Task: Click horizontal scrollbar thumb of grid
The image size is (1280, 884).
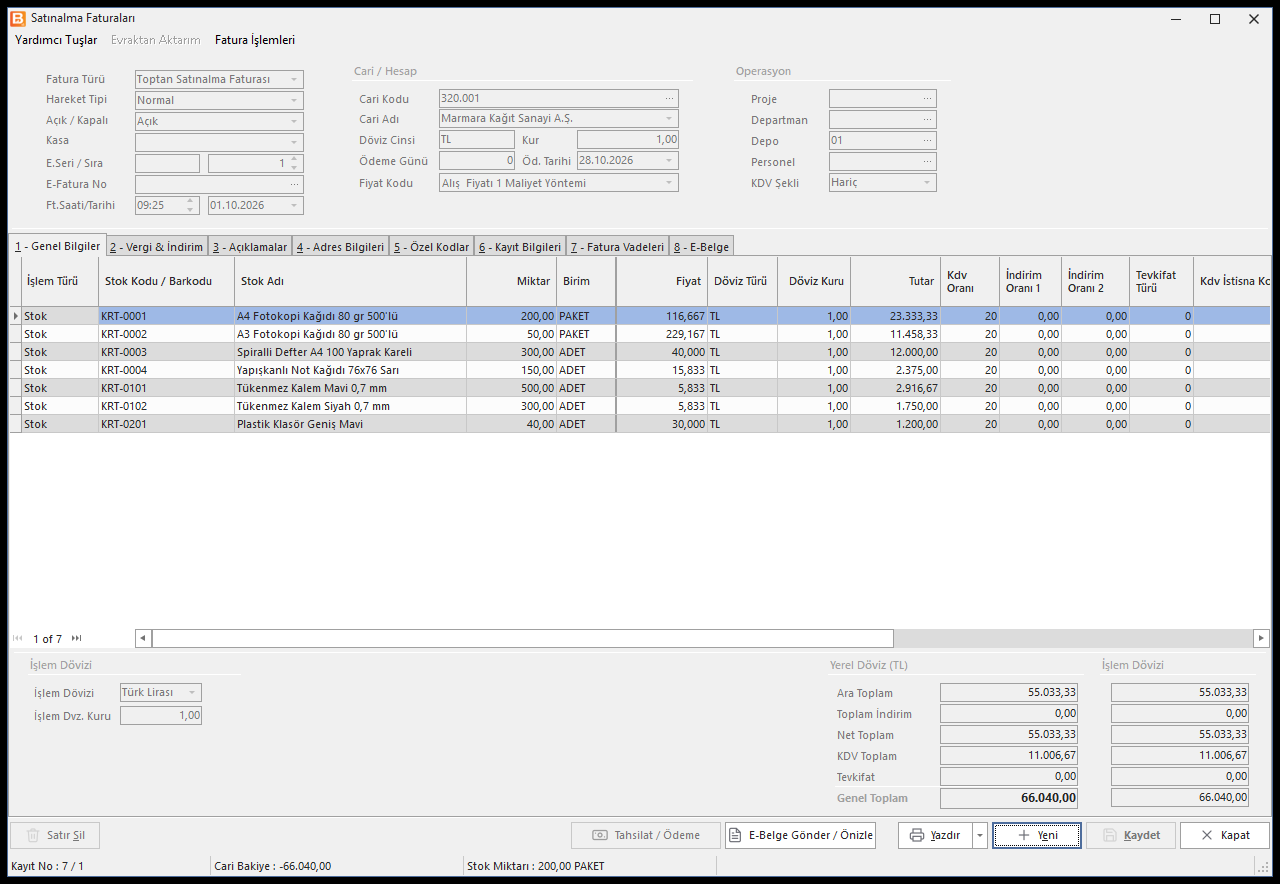Action: point(523,638)
